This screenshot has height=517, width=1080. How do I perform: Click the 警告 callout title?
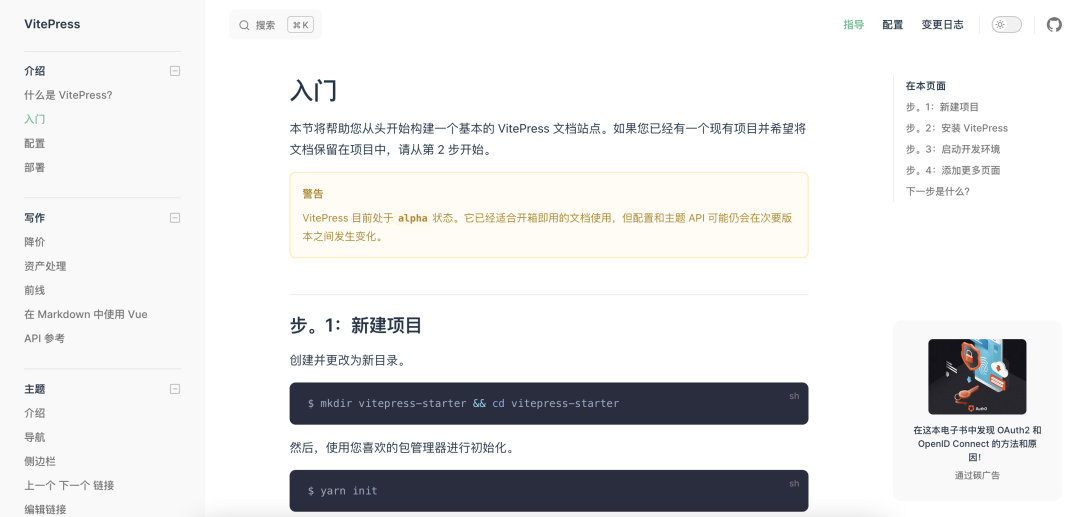click(313, 194)
